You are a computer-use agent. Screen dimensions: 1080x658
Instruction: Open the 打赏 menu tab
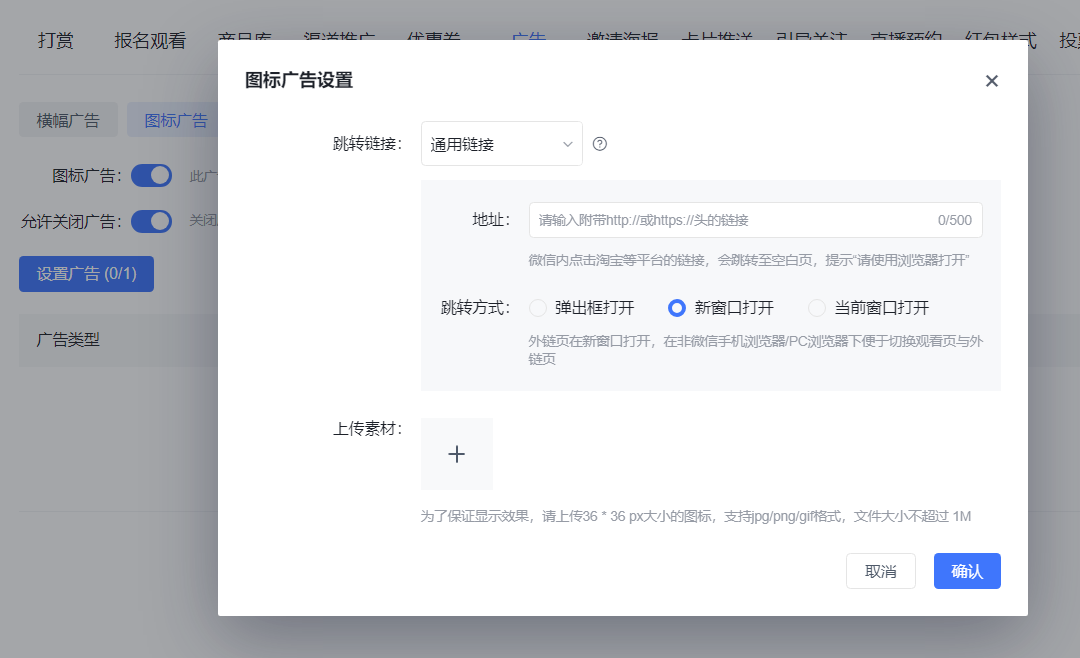click(56, 41)
